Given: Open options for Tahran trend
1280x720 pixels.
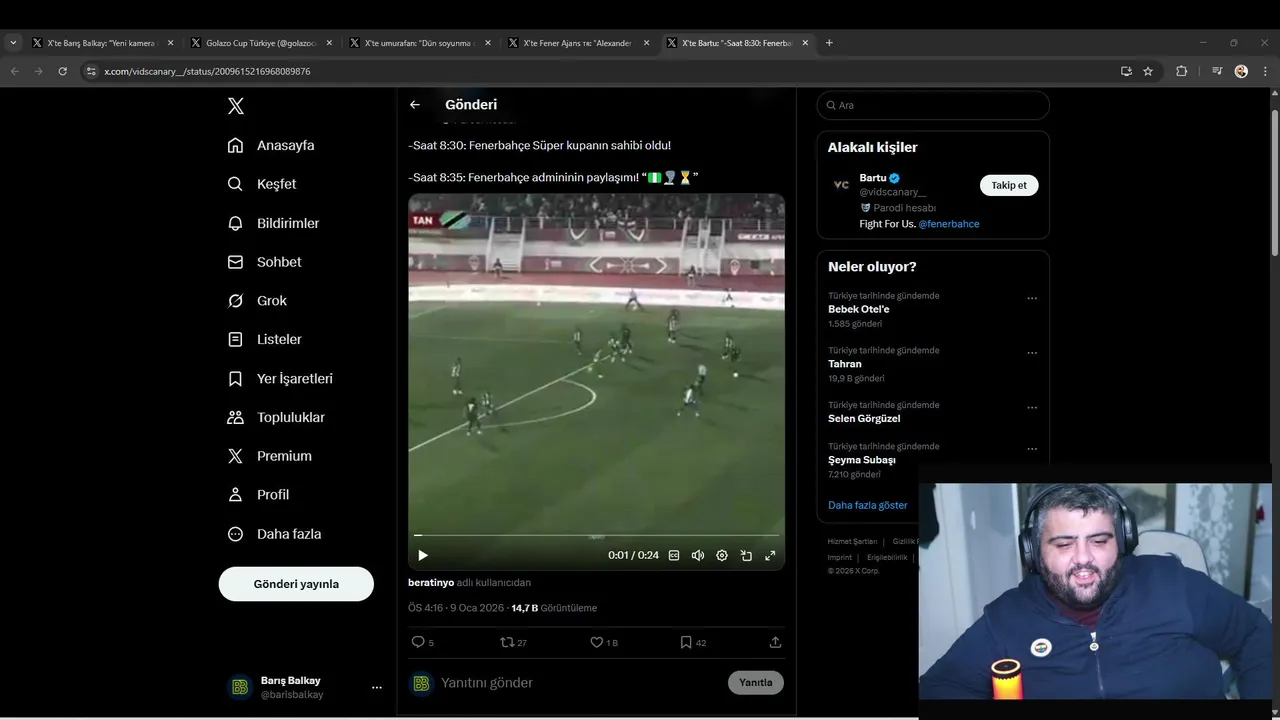Looking at the screenshot, I should (x=1032, y=353).
